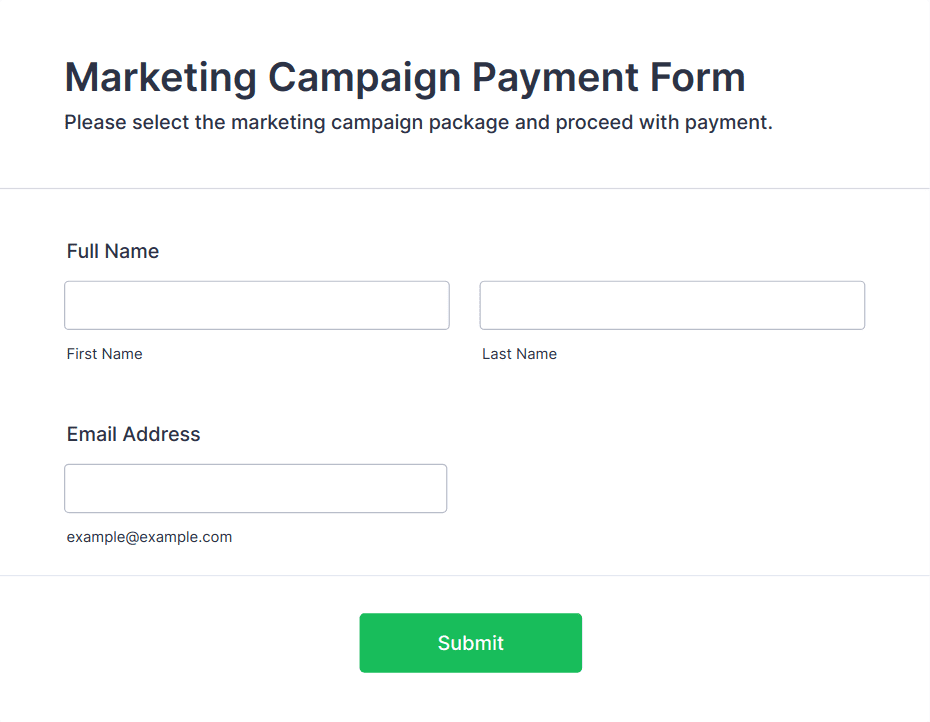The width and height of the screenshot is (930, 722).
Task: Click the word Please in the subtitle
Action: click(x=95, y=122)
